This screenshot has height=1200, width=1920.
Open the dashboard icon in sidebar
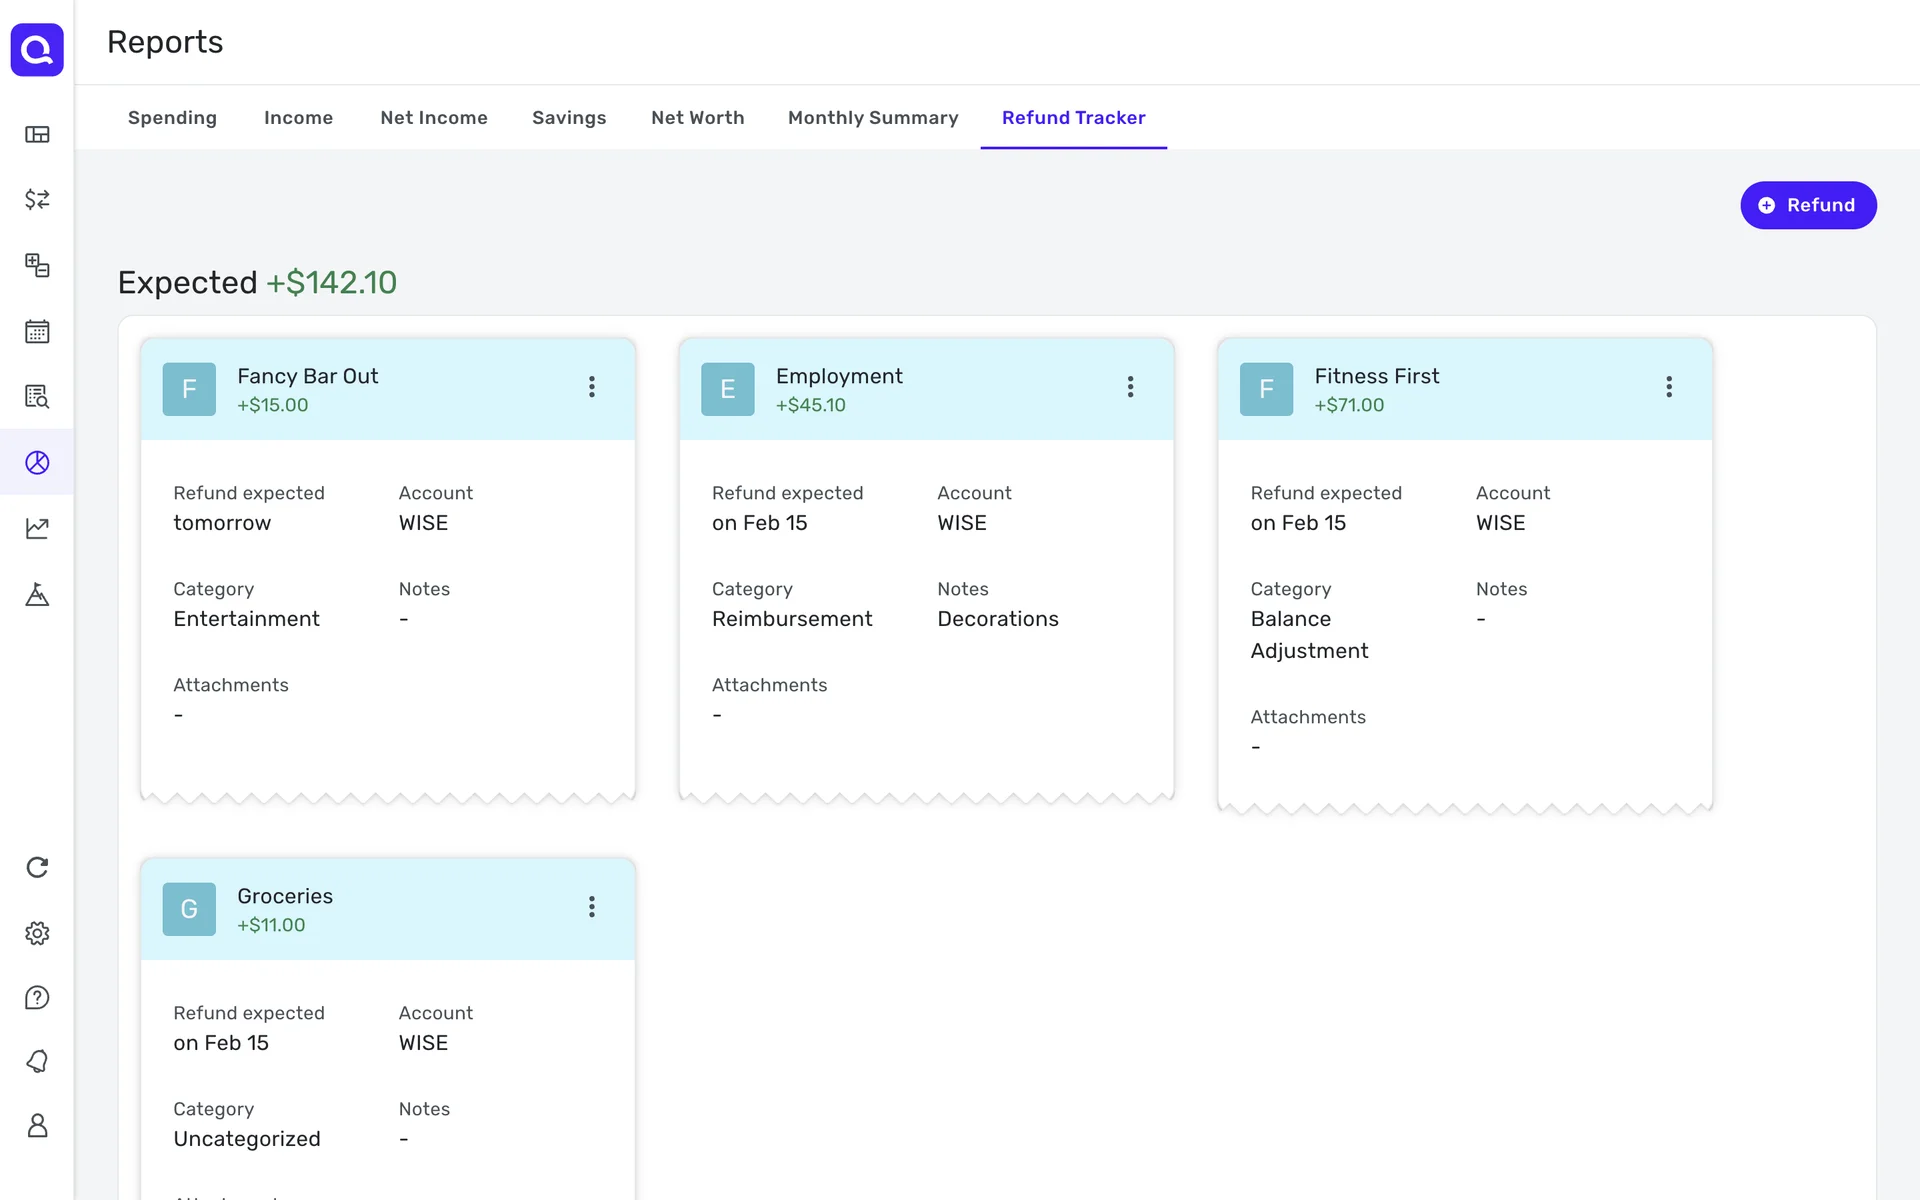pos(37,134)
